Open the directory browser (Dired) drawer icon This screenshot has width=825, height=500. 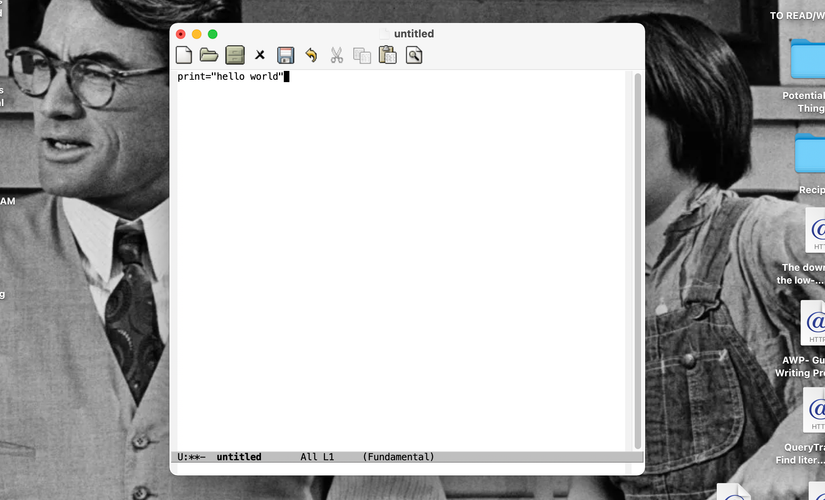(235, 55)
